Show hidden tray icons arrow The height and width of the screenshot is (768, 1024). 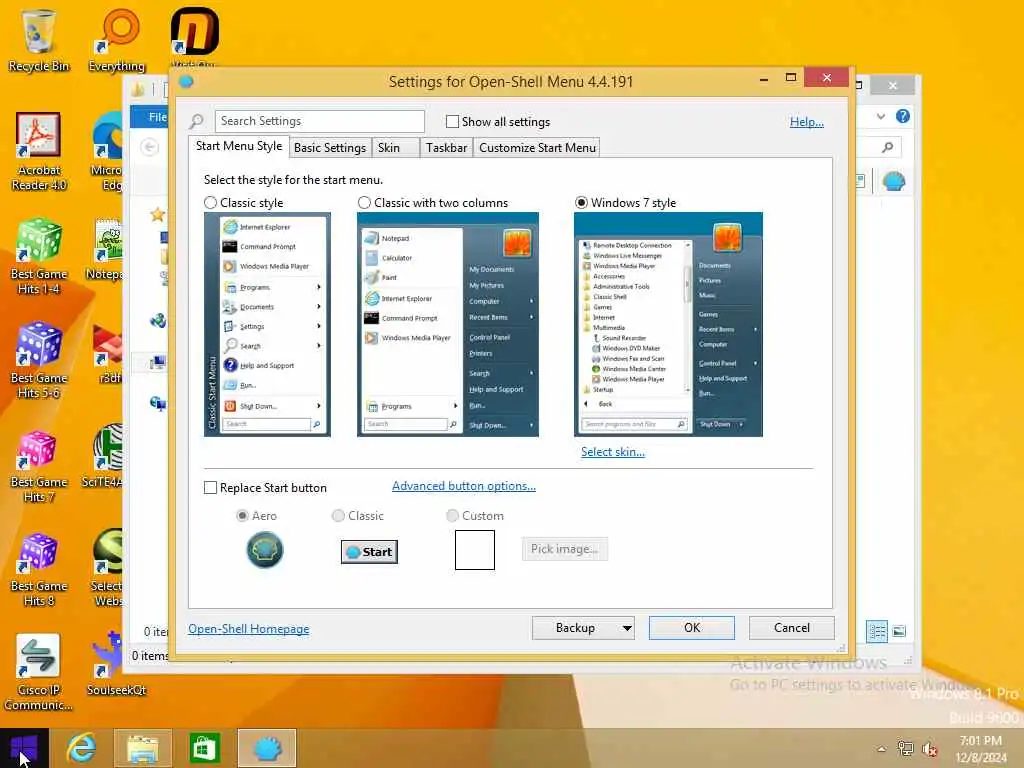point(882,750)
